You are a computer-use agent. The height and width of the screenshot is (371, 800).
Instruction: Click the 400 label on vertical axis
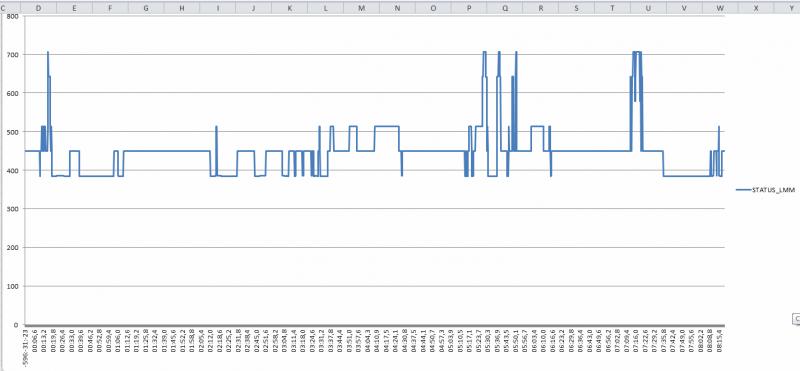13,170
